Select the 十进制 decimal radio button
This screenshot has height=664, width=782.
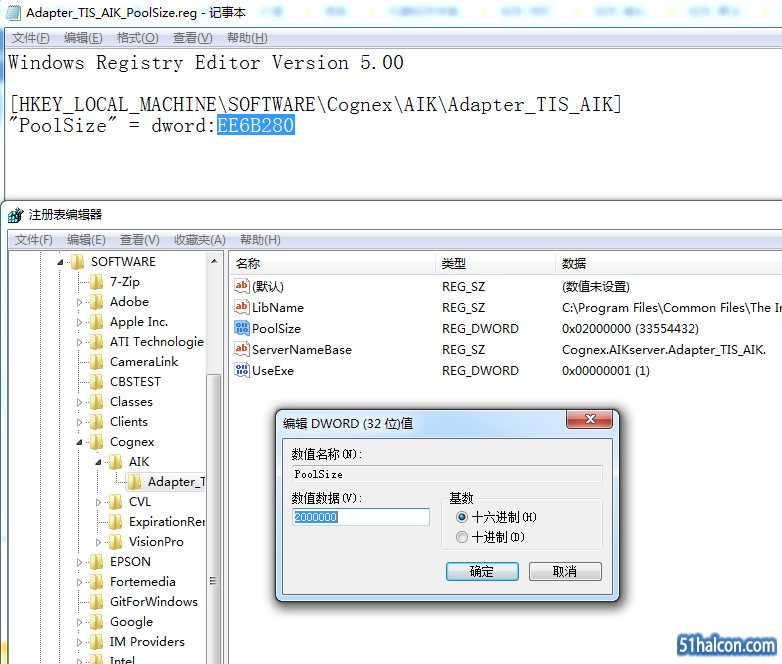click(x=461, y=537)
